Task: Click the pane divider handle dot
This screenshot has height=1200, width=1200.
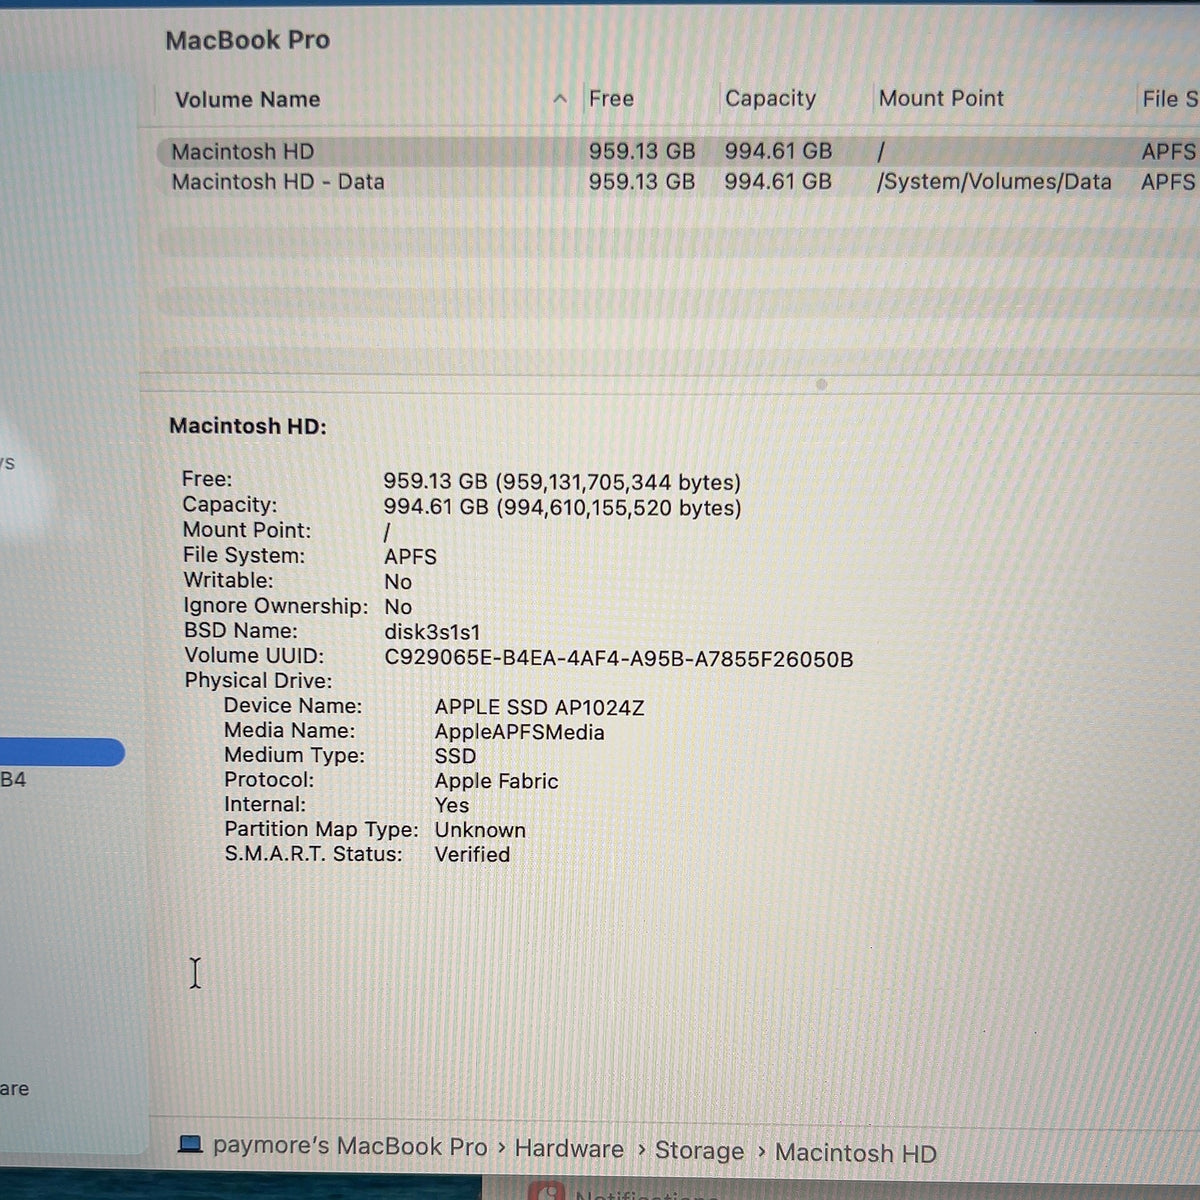Action: [821, 384]
